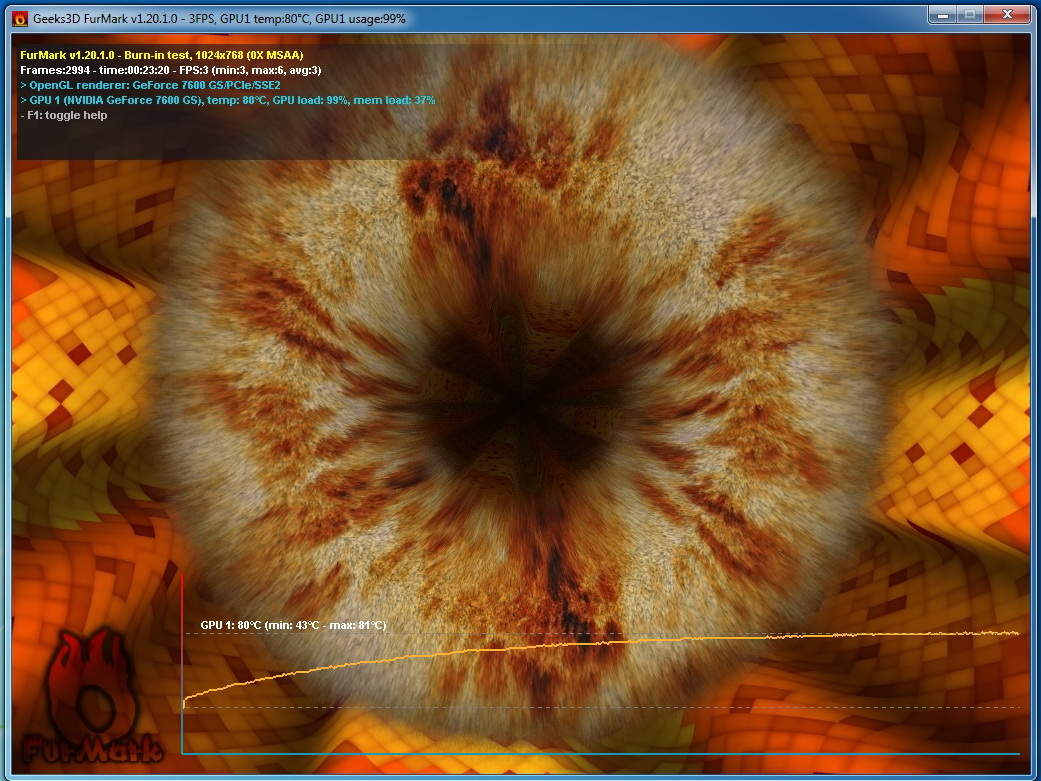This screenshot has width=1041, height=781.
Task: Click the "Frames:2994 - time:00:23:20" stats line
Action: click(171, 70)
